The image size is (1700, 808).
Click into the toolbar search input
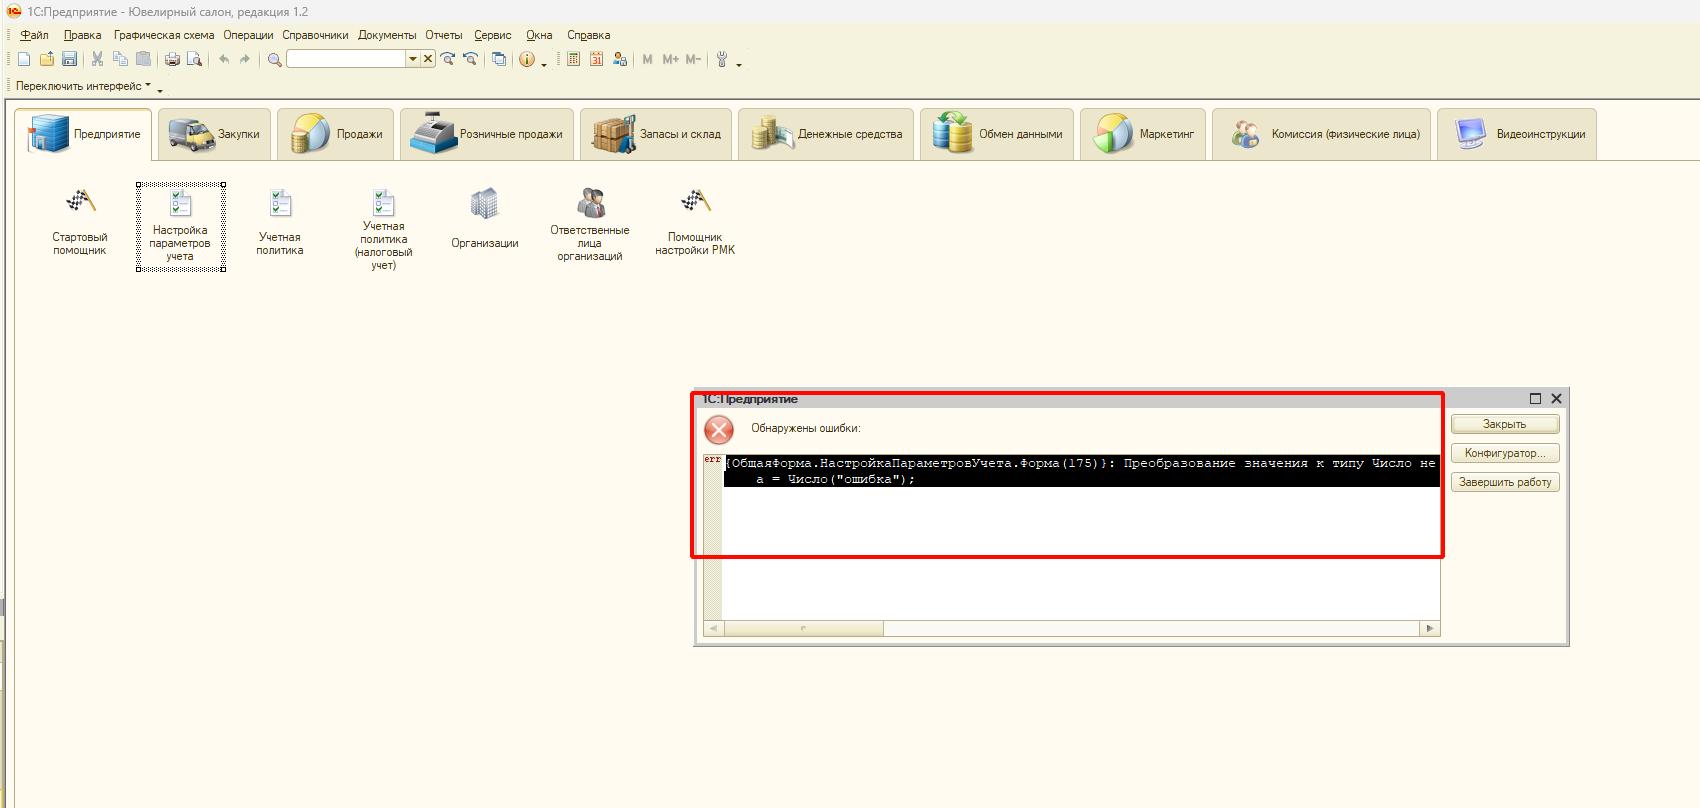pyautogui.click(x=346, y=59)
